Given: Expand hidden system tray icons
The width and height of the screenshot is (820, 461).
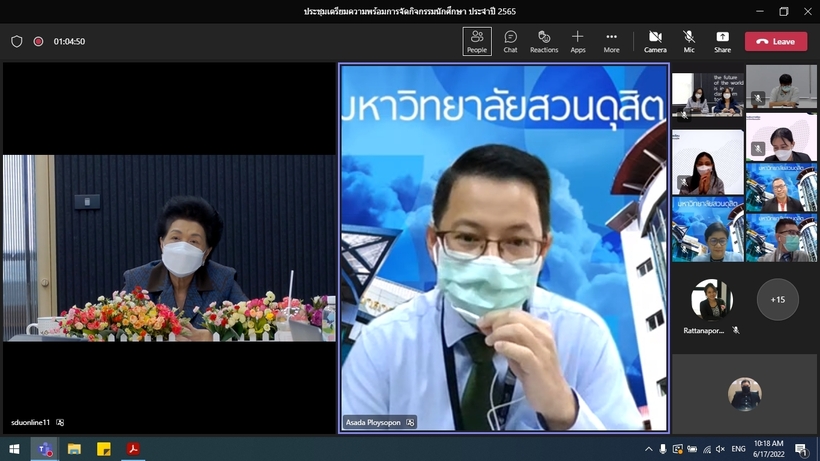Looking at the screenshot, I should point(648,449).
